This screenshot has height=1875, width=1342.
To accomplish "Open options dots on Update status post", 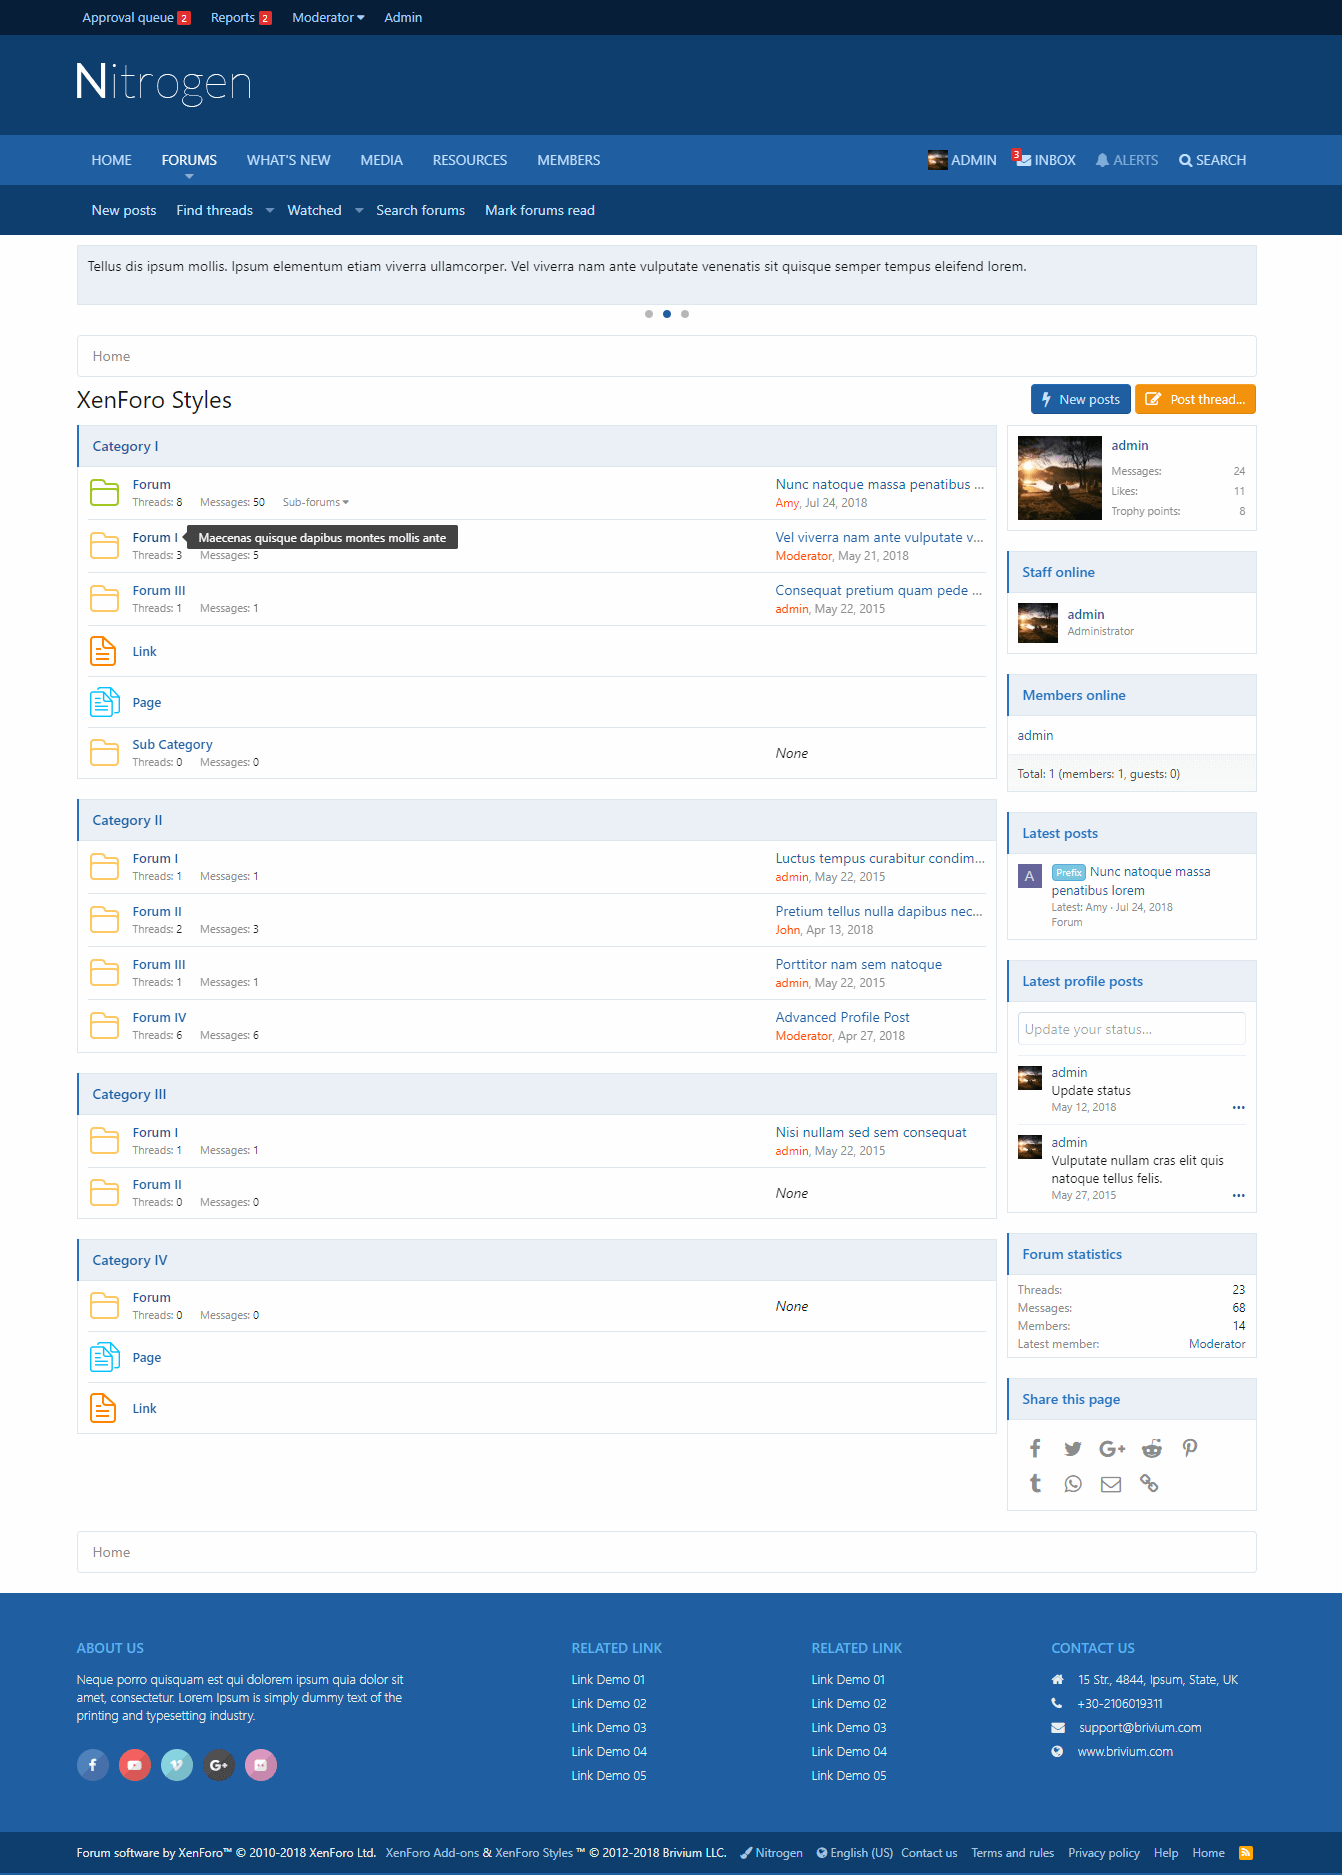I will coord(1238,1108).
